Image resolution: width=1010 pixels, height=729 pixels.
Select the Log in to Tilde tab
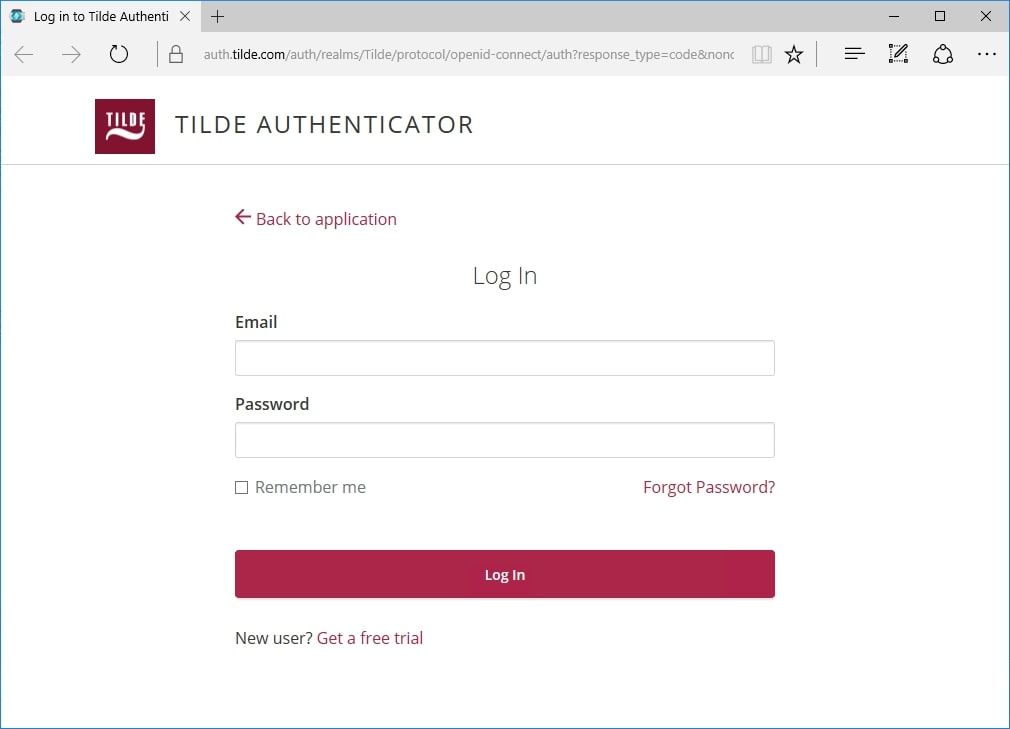(x=100, y=17)
